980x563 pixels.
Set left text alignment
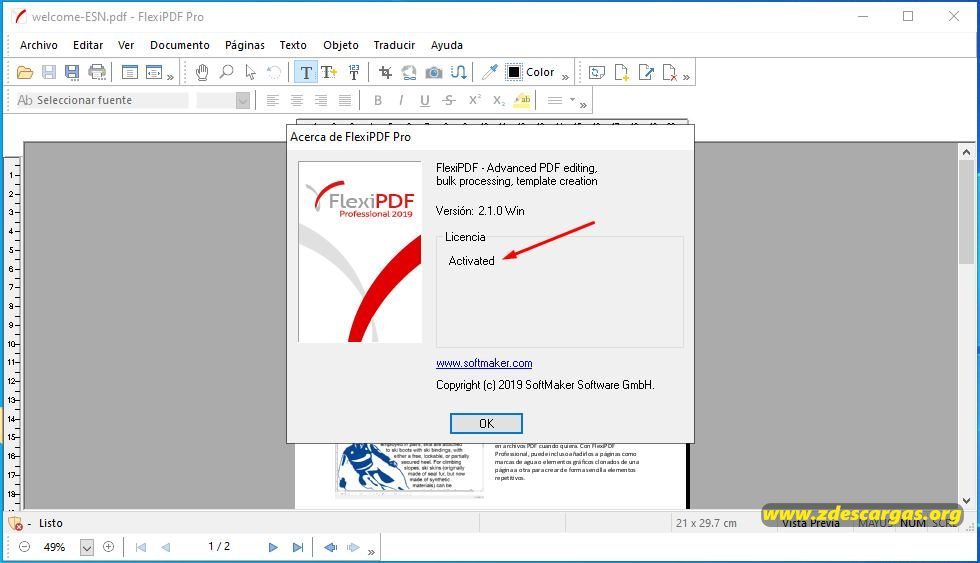tap(272, 100)
